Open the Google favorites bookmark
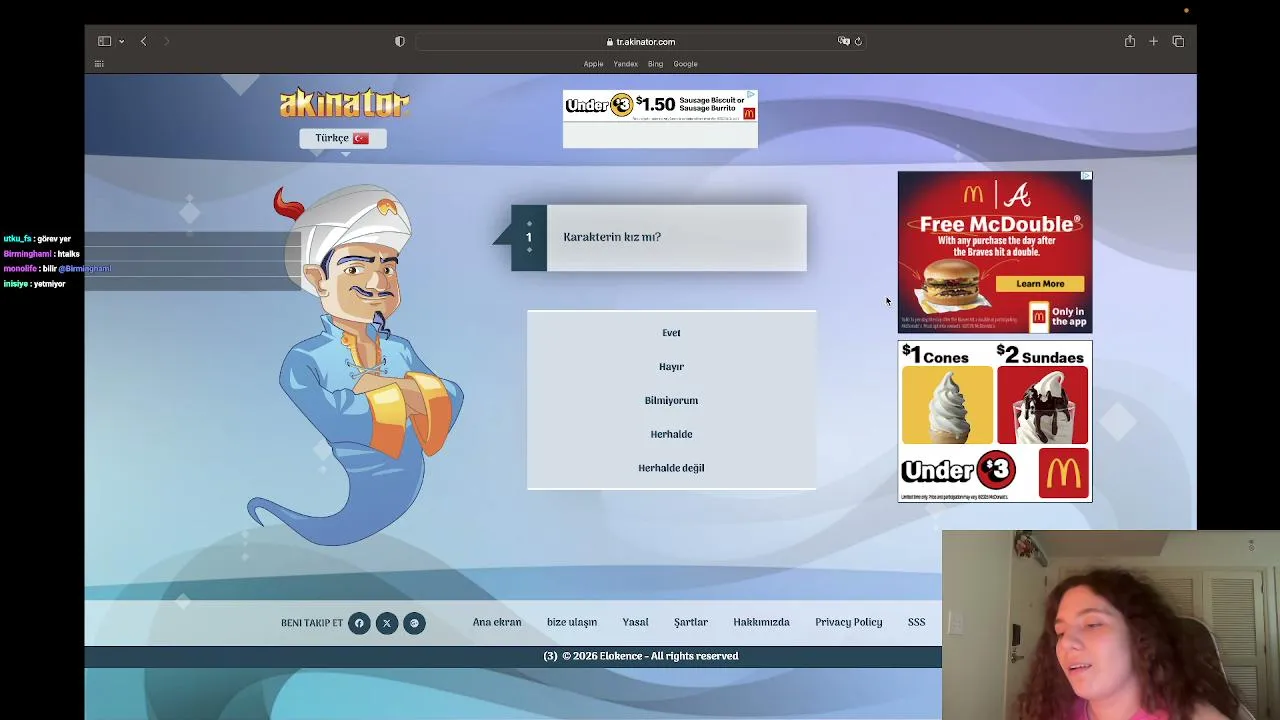The image size is (1280, 720). [685, 64]
